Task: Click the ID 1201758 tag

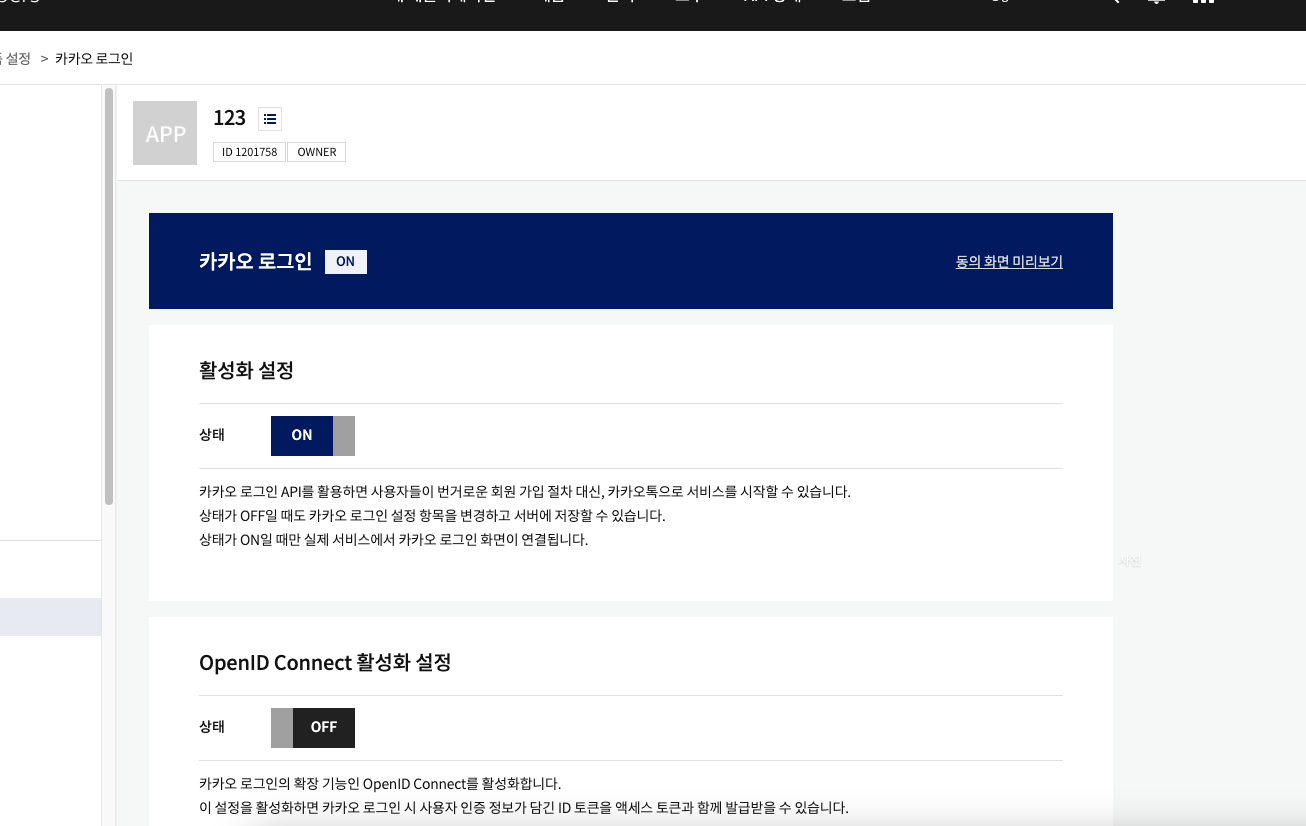Action: click(x=250, y=152)
